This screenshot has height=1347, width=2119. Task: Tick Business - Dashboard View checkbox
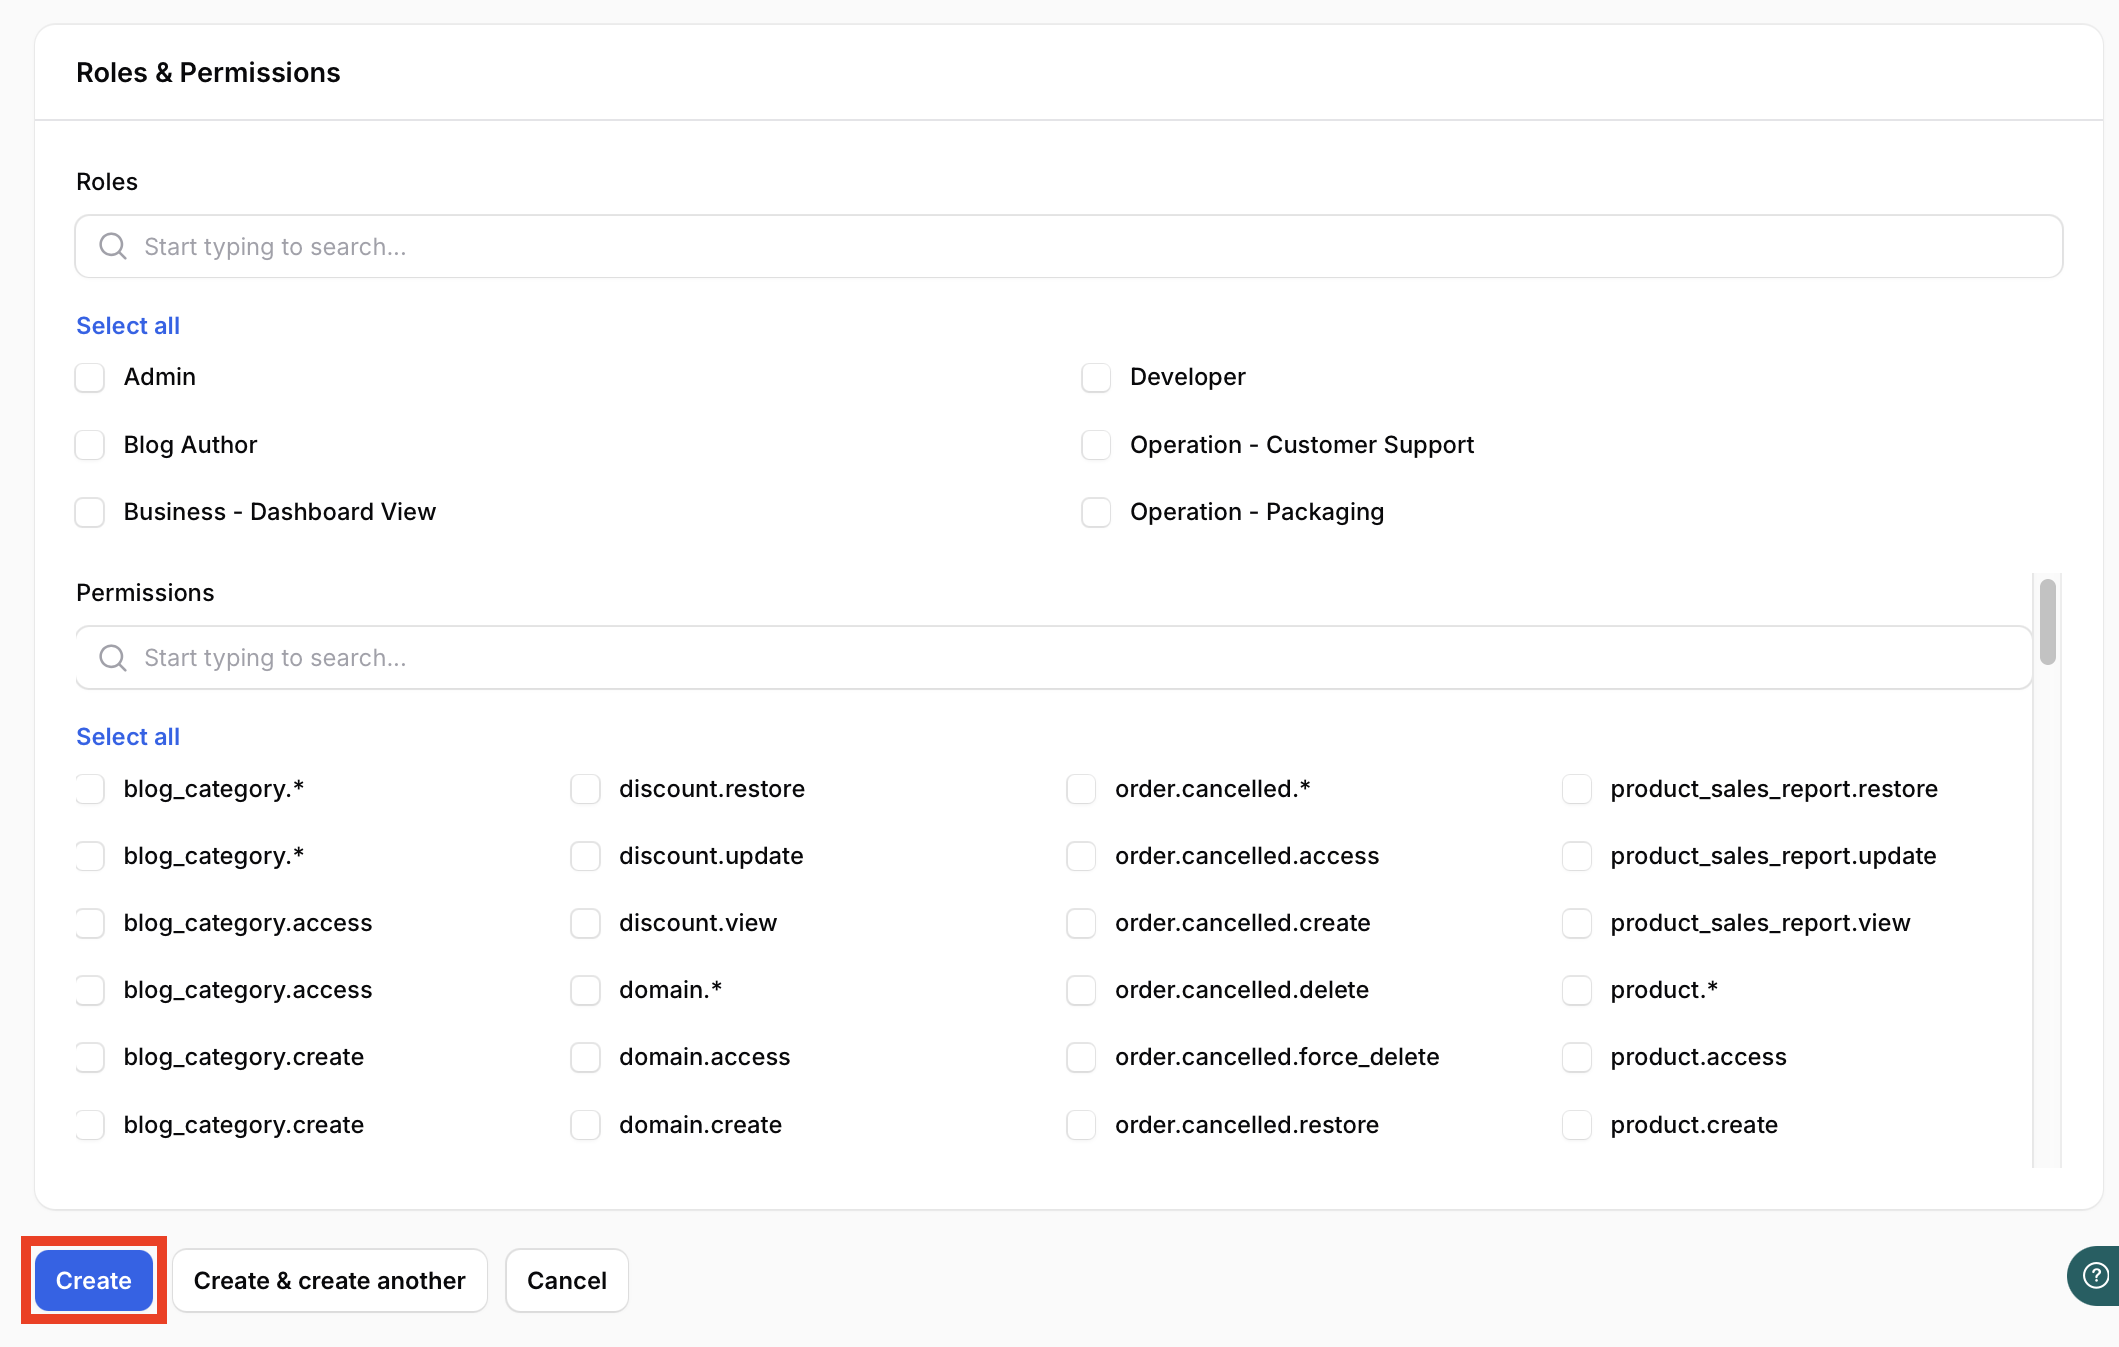tap(90, 512)
